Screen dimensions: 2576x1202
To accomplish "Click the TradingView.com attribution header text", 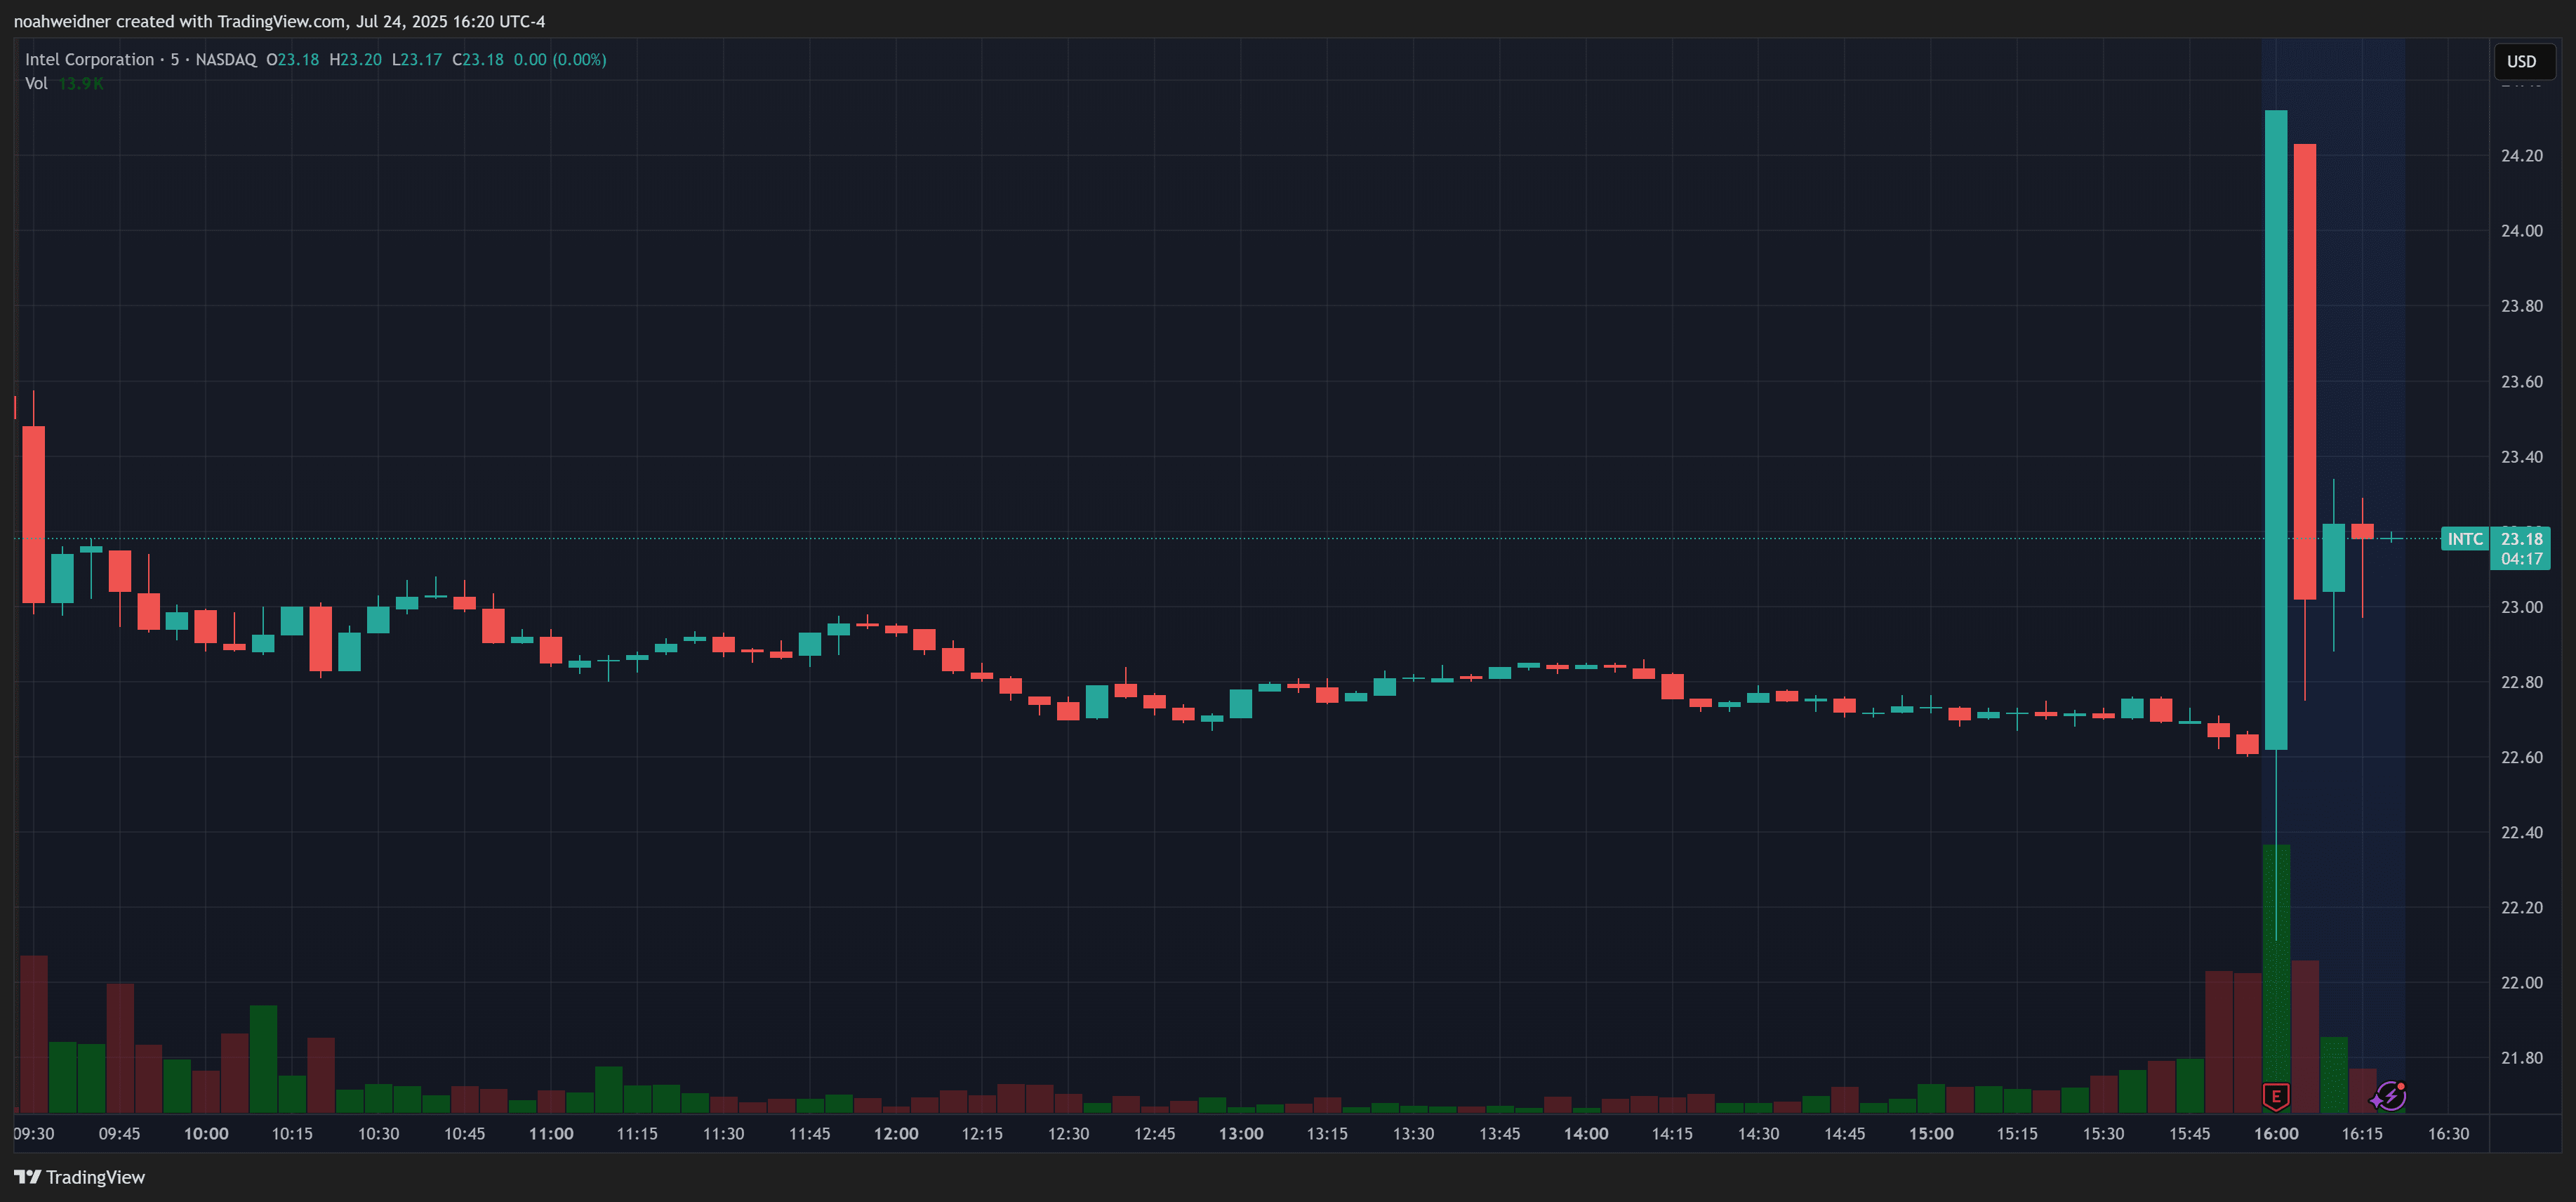I will (x=280, y=21).
